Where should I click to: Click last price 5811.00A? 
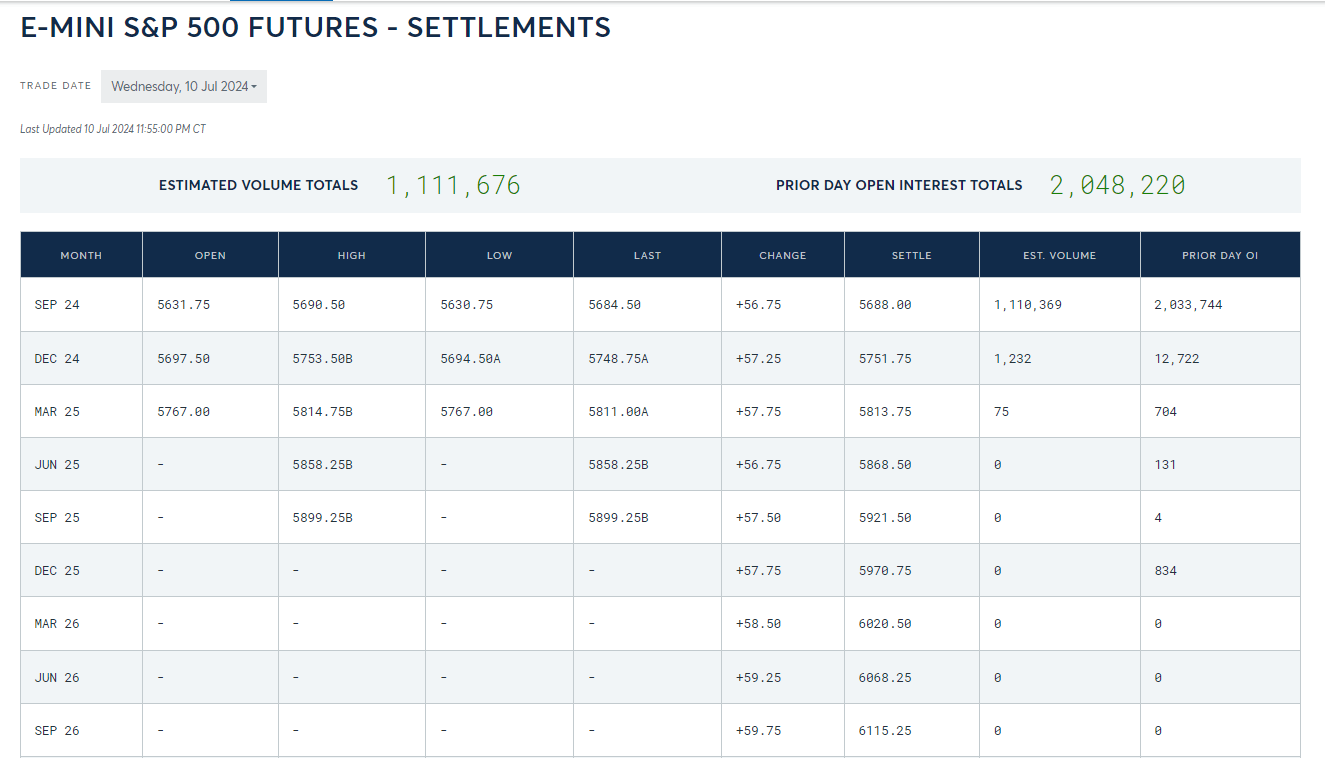tap(618, 411)
